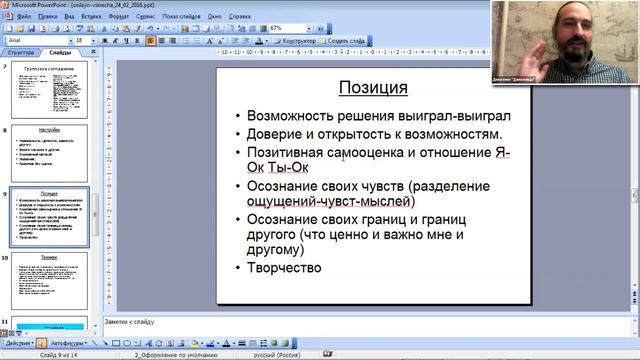Click the line style icon
Image resolution: width=640 pixels, height=360 pixels.
click(x=242, y=343)
